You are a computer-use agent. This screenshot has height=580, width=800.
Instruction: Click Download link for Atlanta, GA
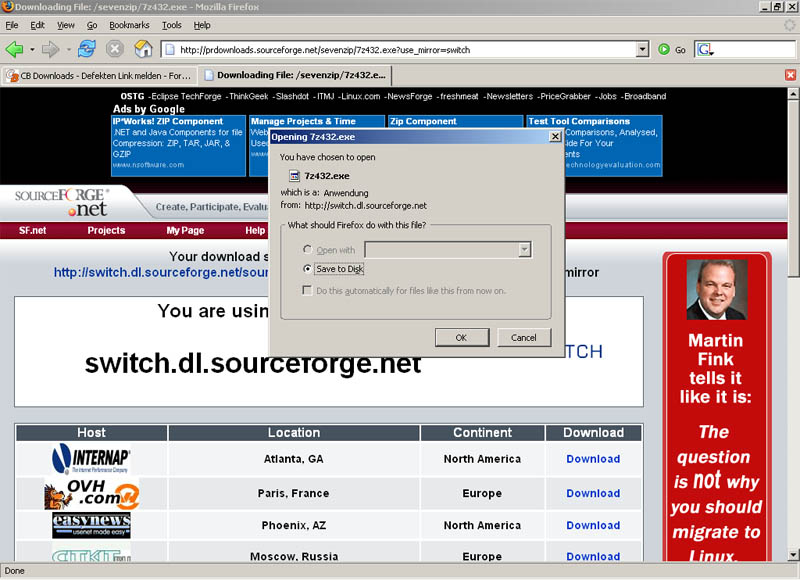[x=593, y=459]
